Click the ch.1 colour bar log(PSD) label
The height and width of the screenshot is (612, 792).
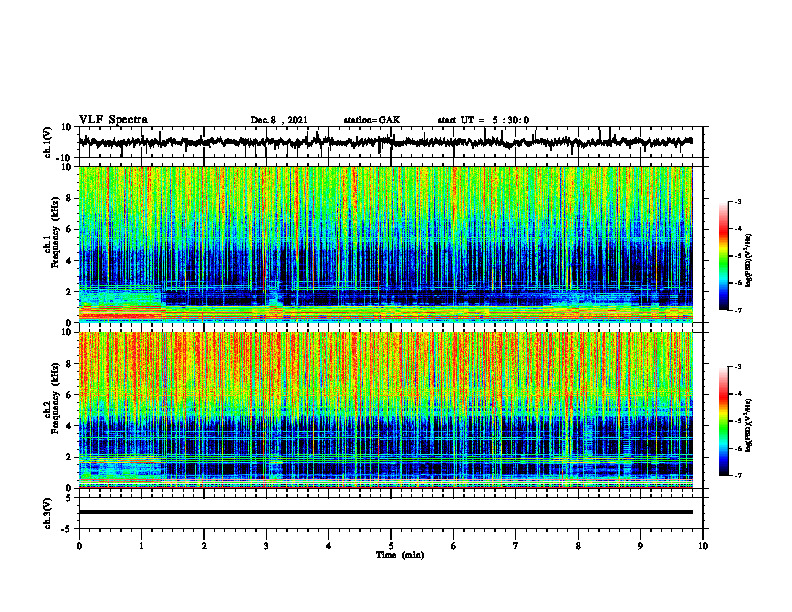pos(748,260)
